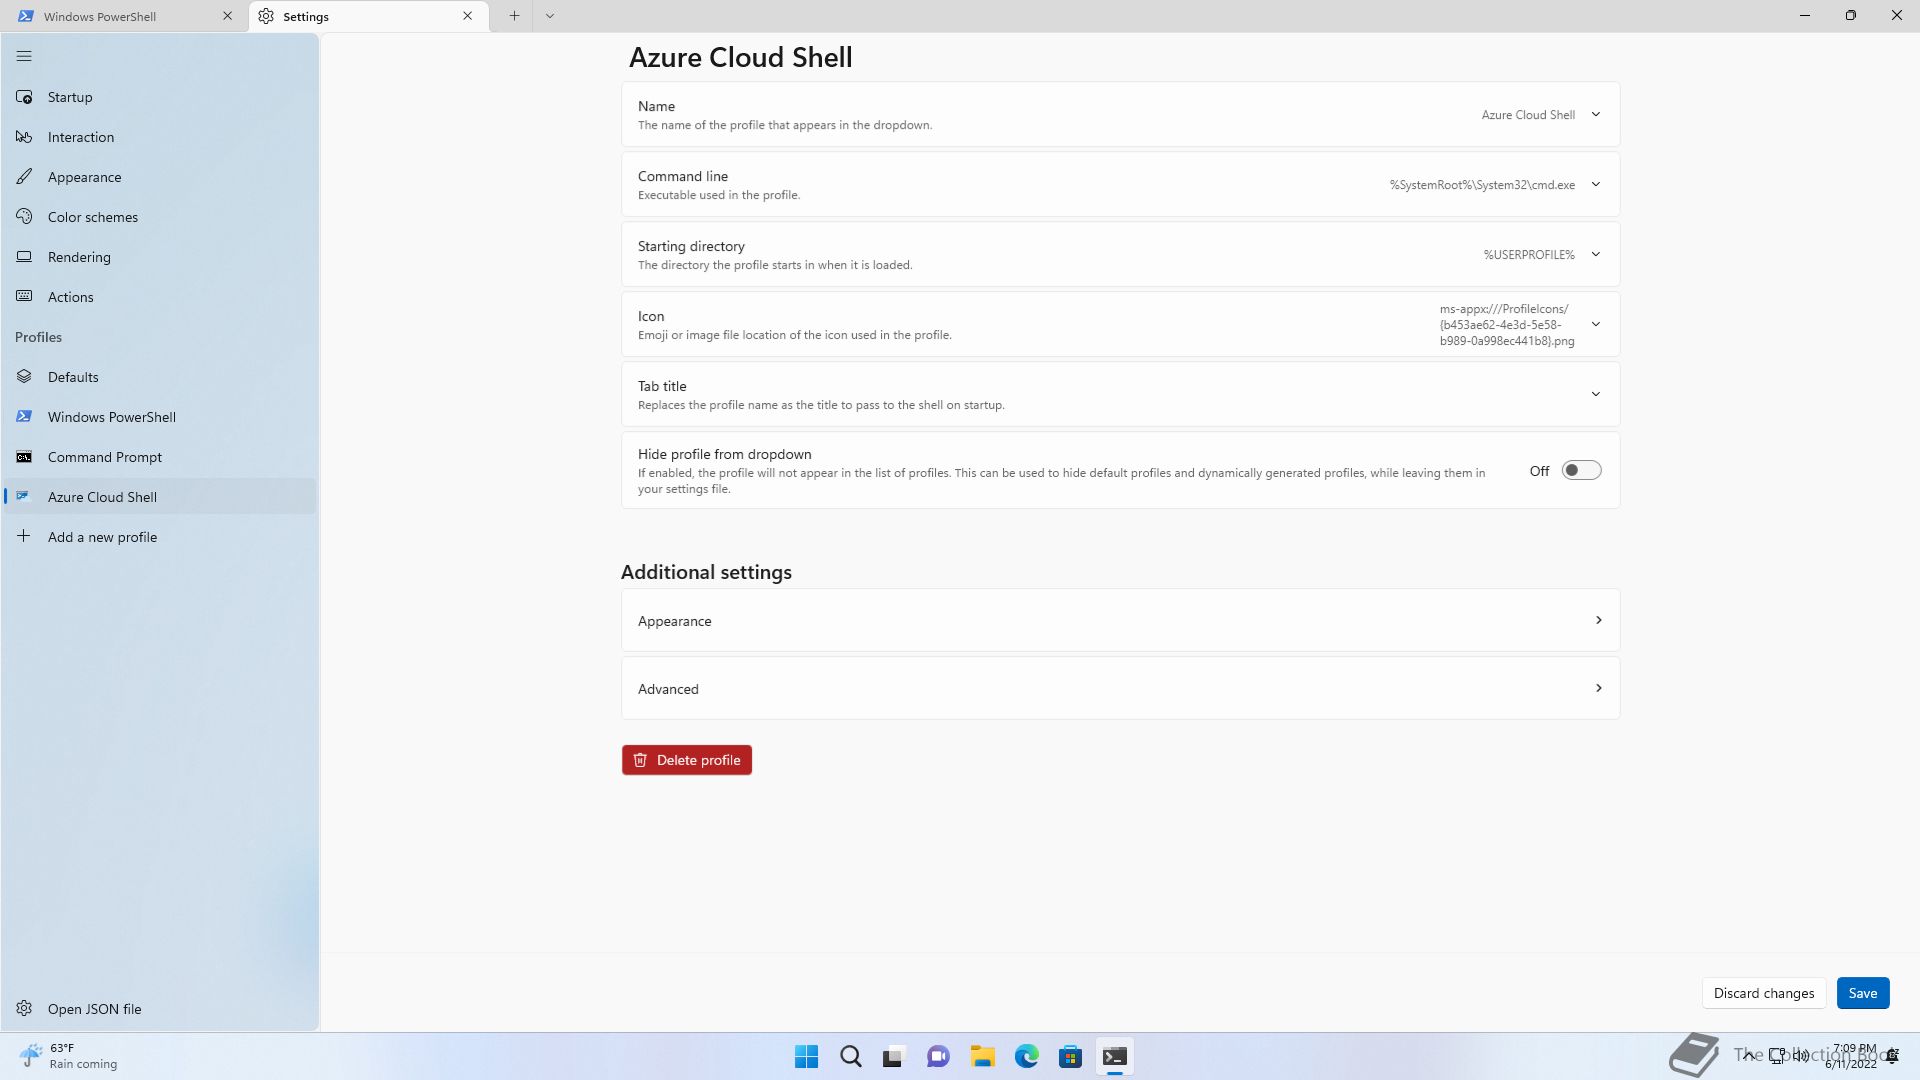Click the Rendering monitor icon
This screenshot has width=1920, height=1080.
tap(24, 257)
